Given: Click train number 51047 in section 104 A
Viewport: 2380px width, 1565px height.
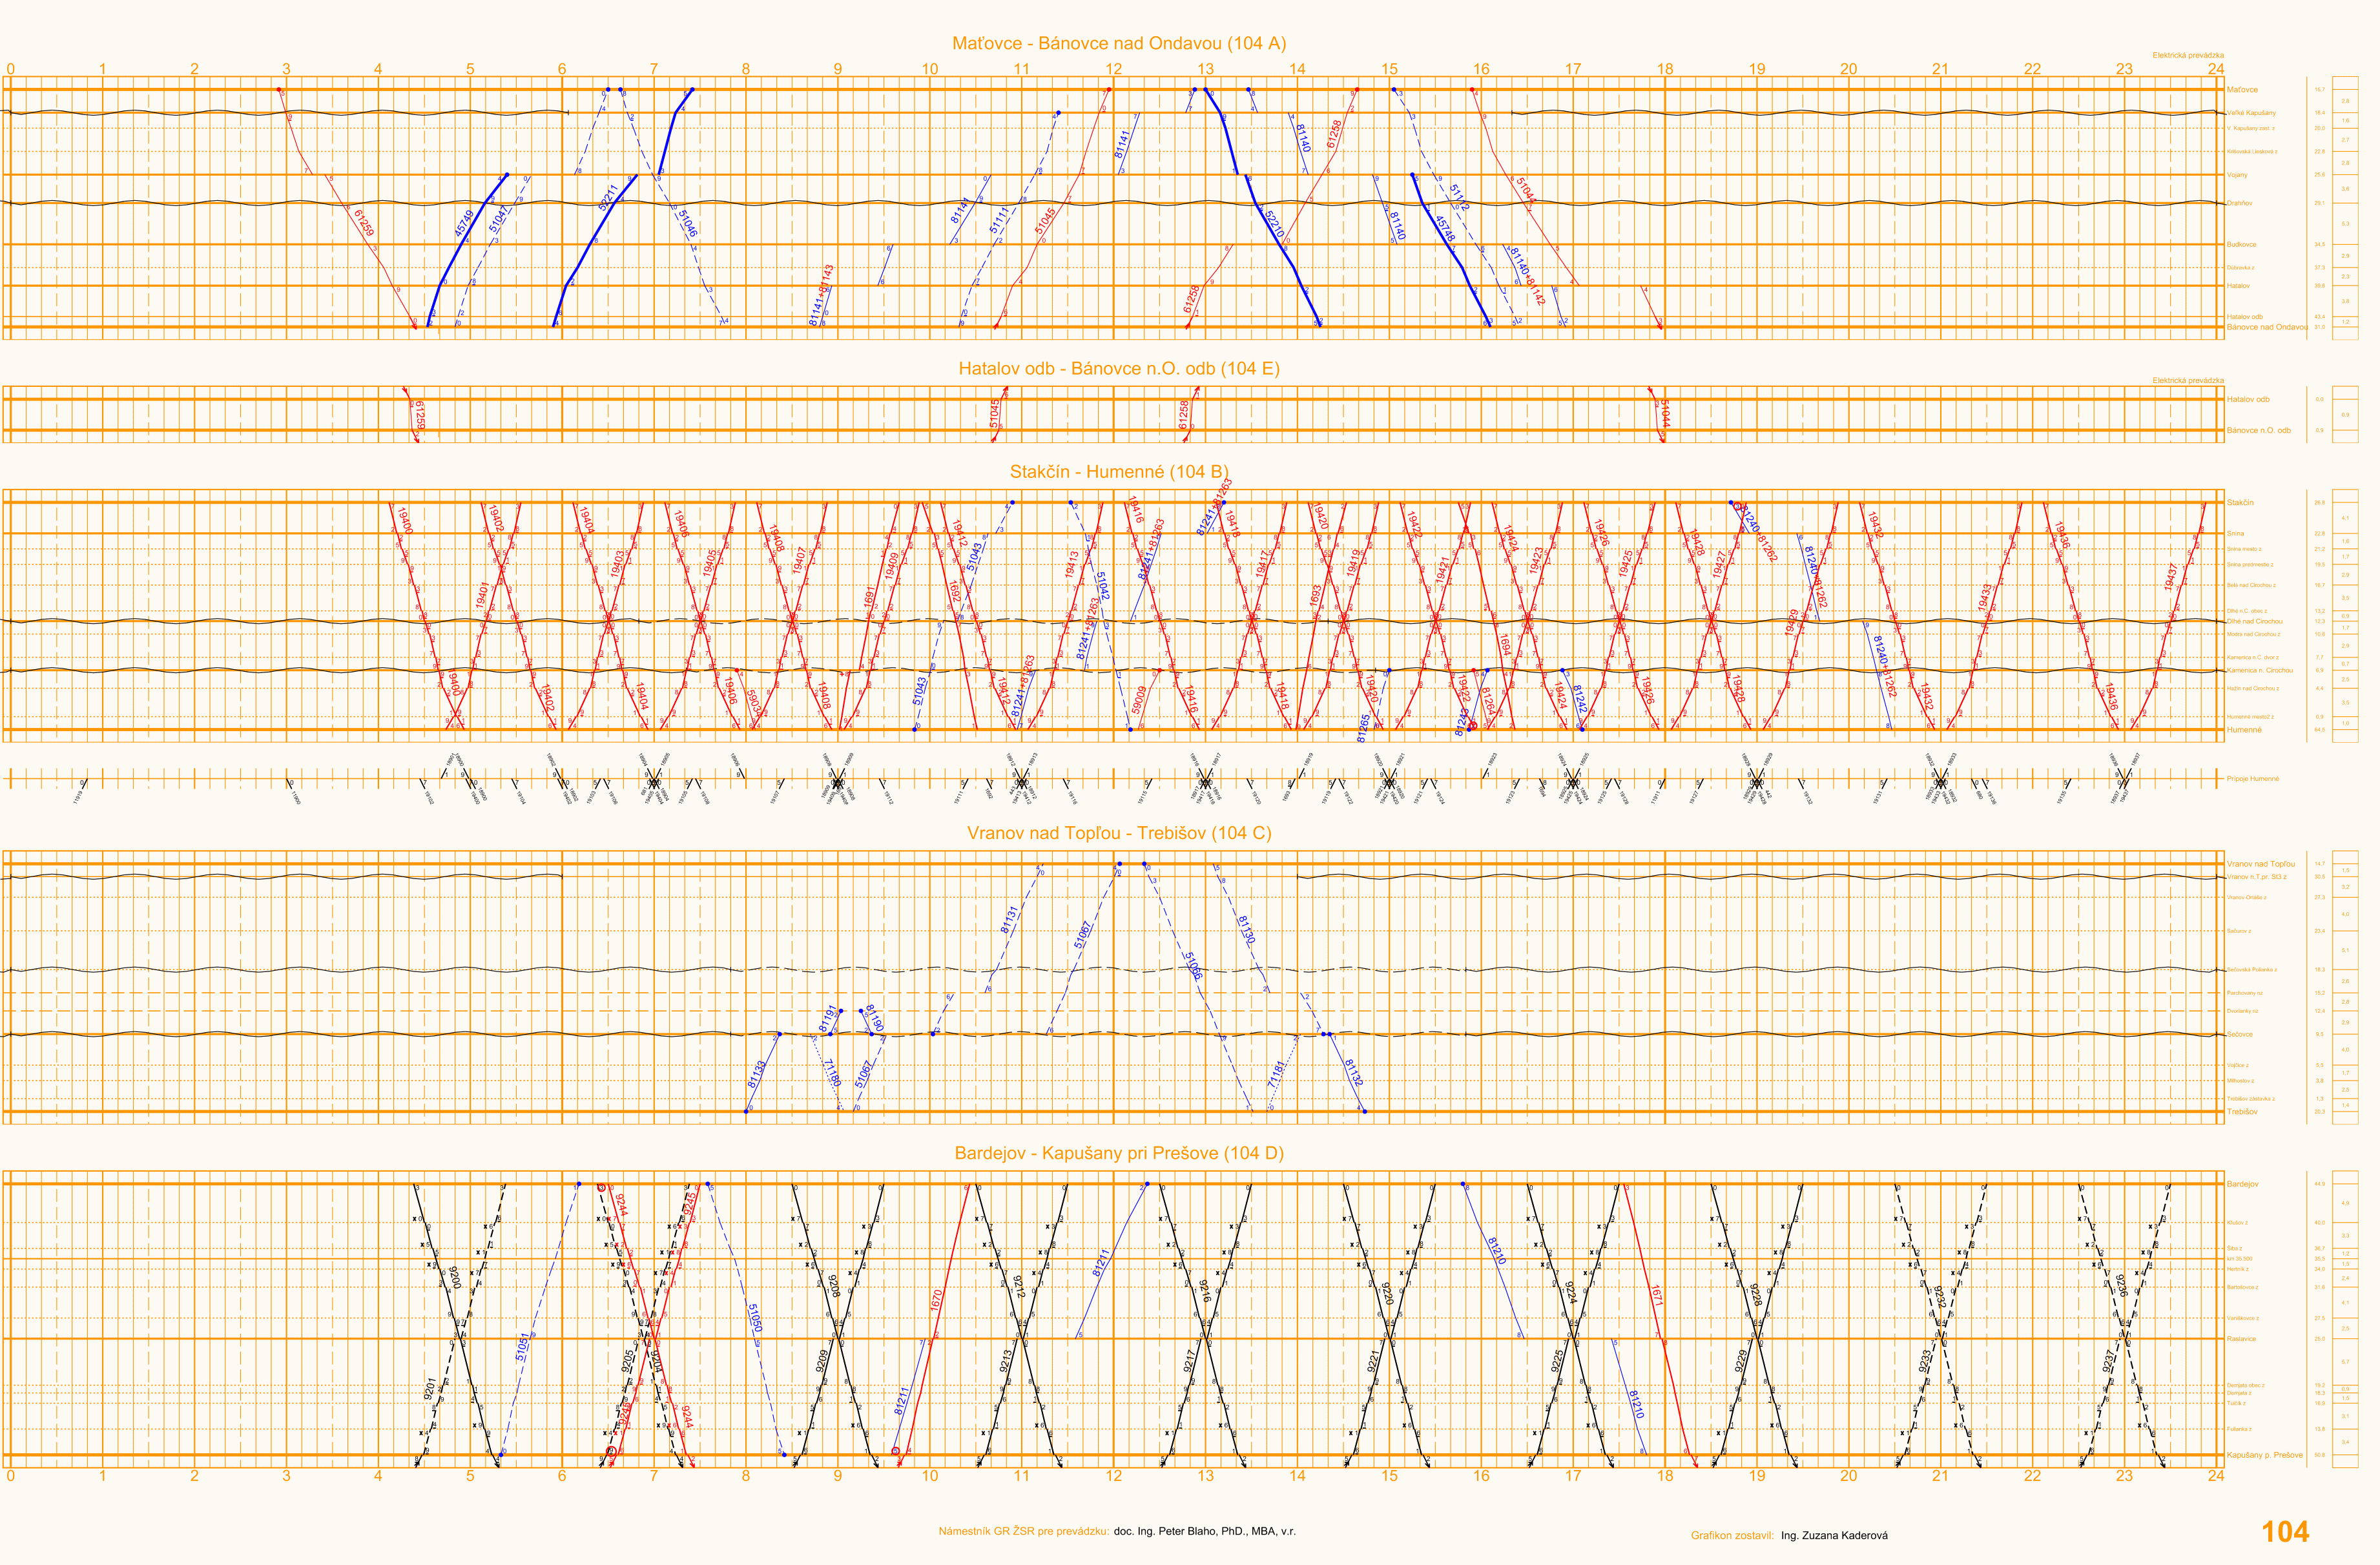Looking at the screenshot, I should coord(499,220).
